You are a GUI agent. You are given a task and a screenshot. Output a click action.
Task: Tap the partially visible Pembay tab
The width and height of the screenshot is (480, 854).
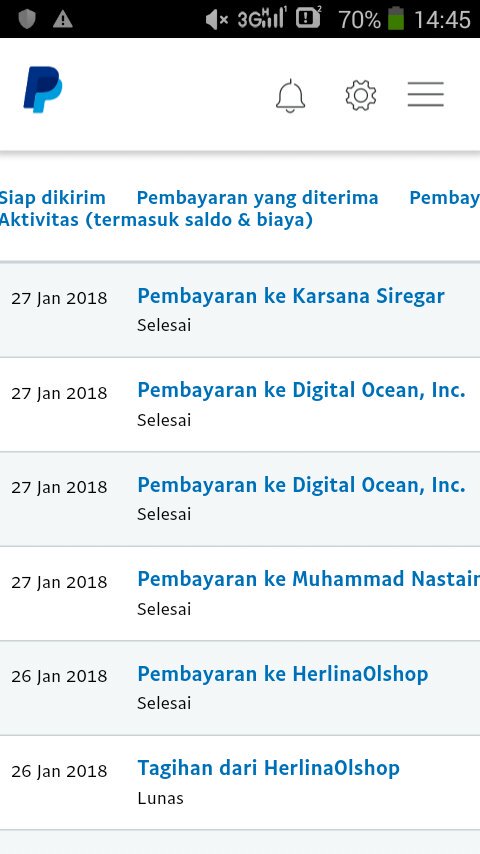click(x=445, y=198)
